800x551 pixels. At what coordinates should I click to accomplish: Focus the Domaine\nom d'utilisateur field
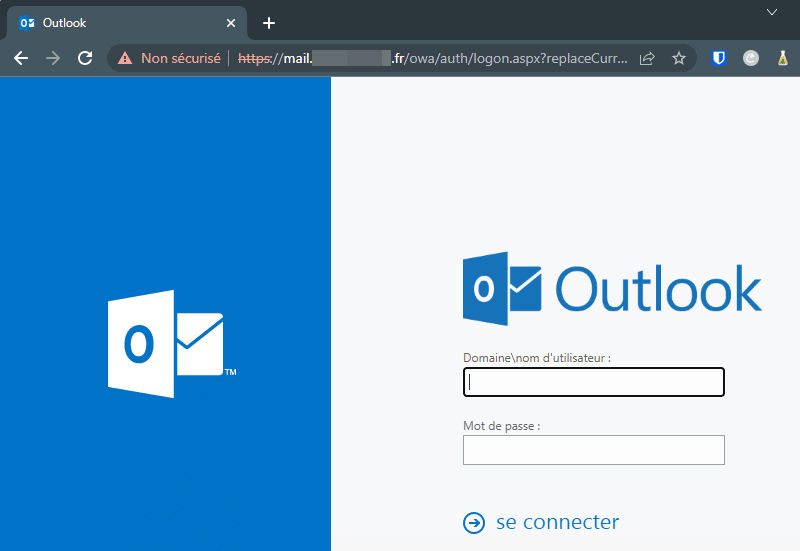pyautogui.click(x=594, y=382)
